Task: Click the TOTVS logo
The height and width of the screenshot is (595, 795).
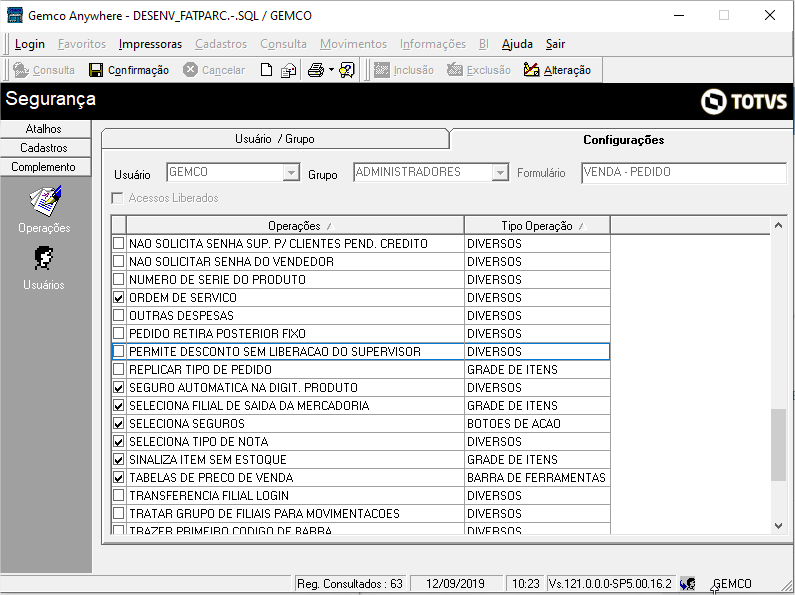Action: (x=744, y=101)
